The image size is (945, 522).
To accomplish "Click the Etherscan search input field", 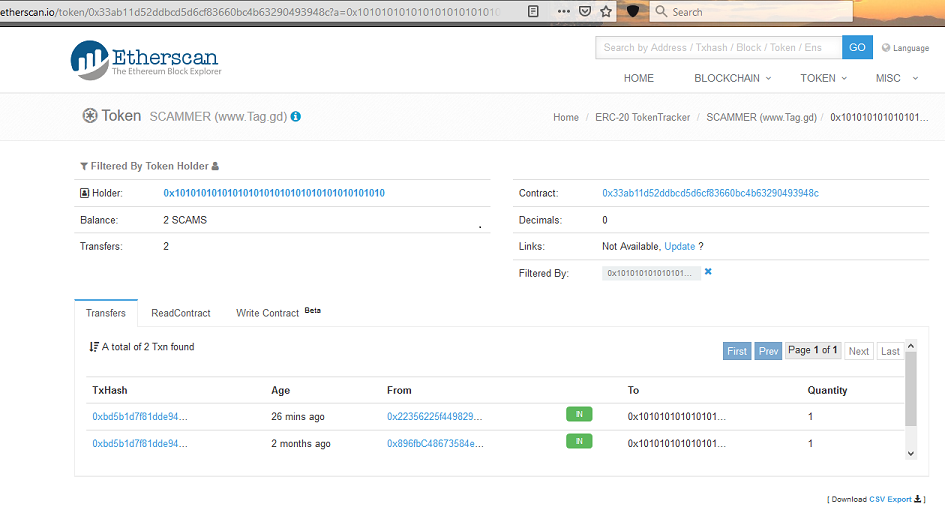I will pyautogui.click(x=718, y=48).
